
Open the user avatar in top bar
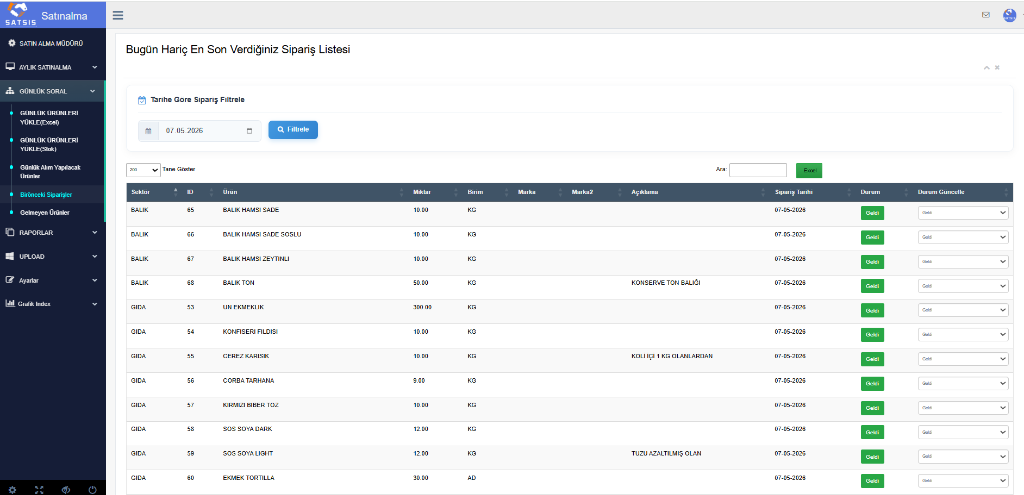[x=1010, y=15]
